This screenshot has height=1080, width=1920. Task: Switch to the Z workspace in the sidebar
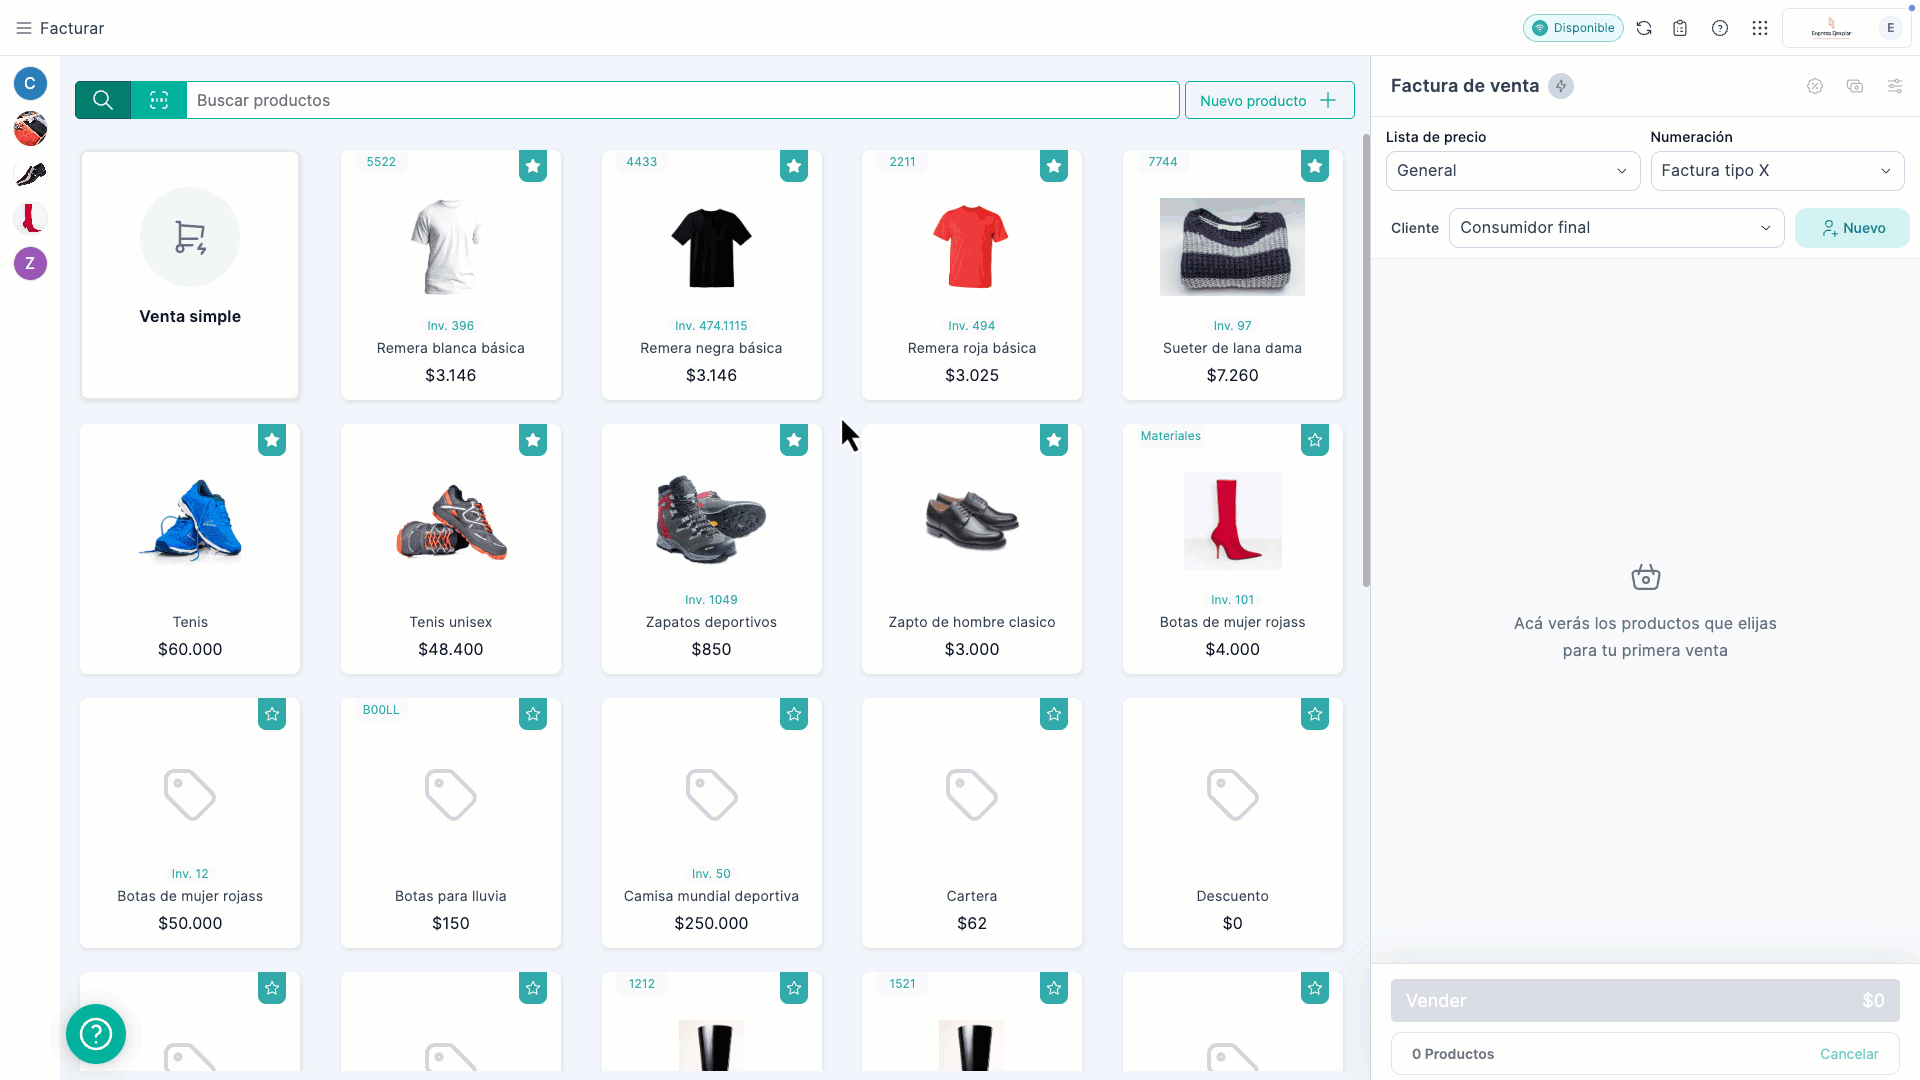(30, 264)
